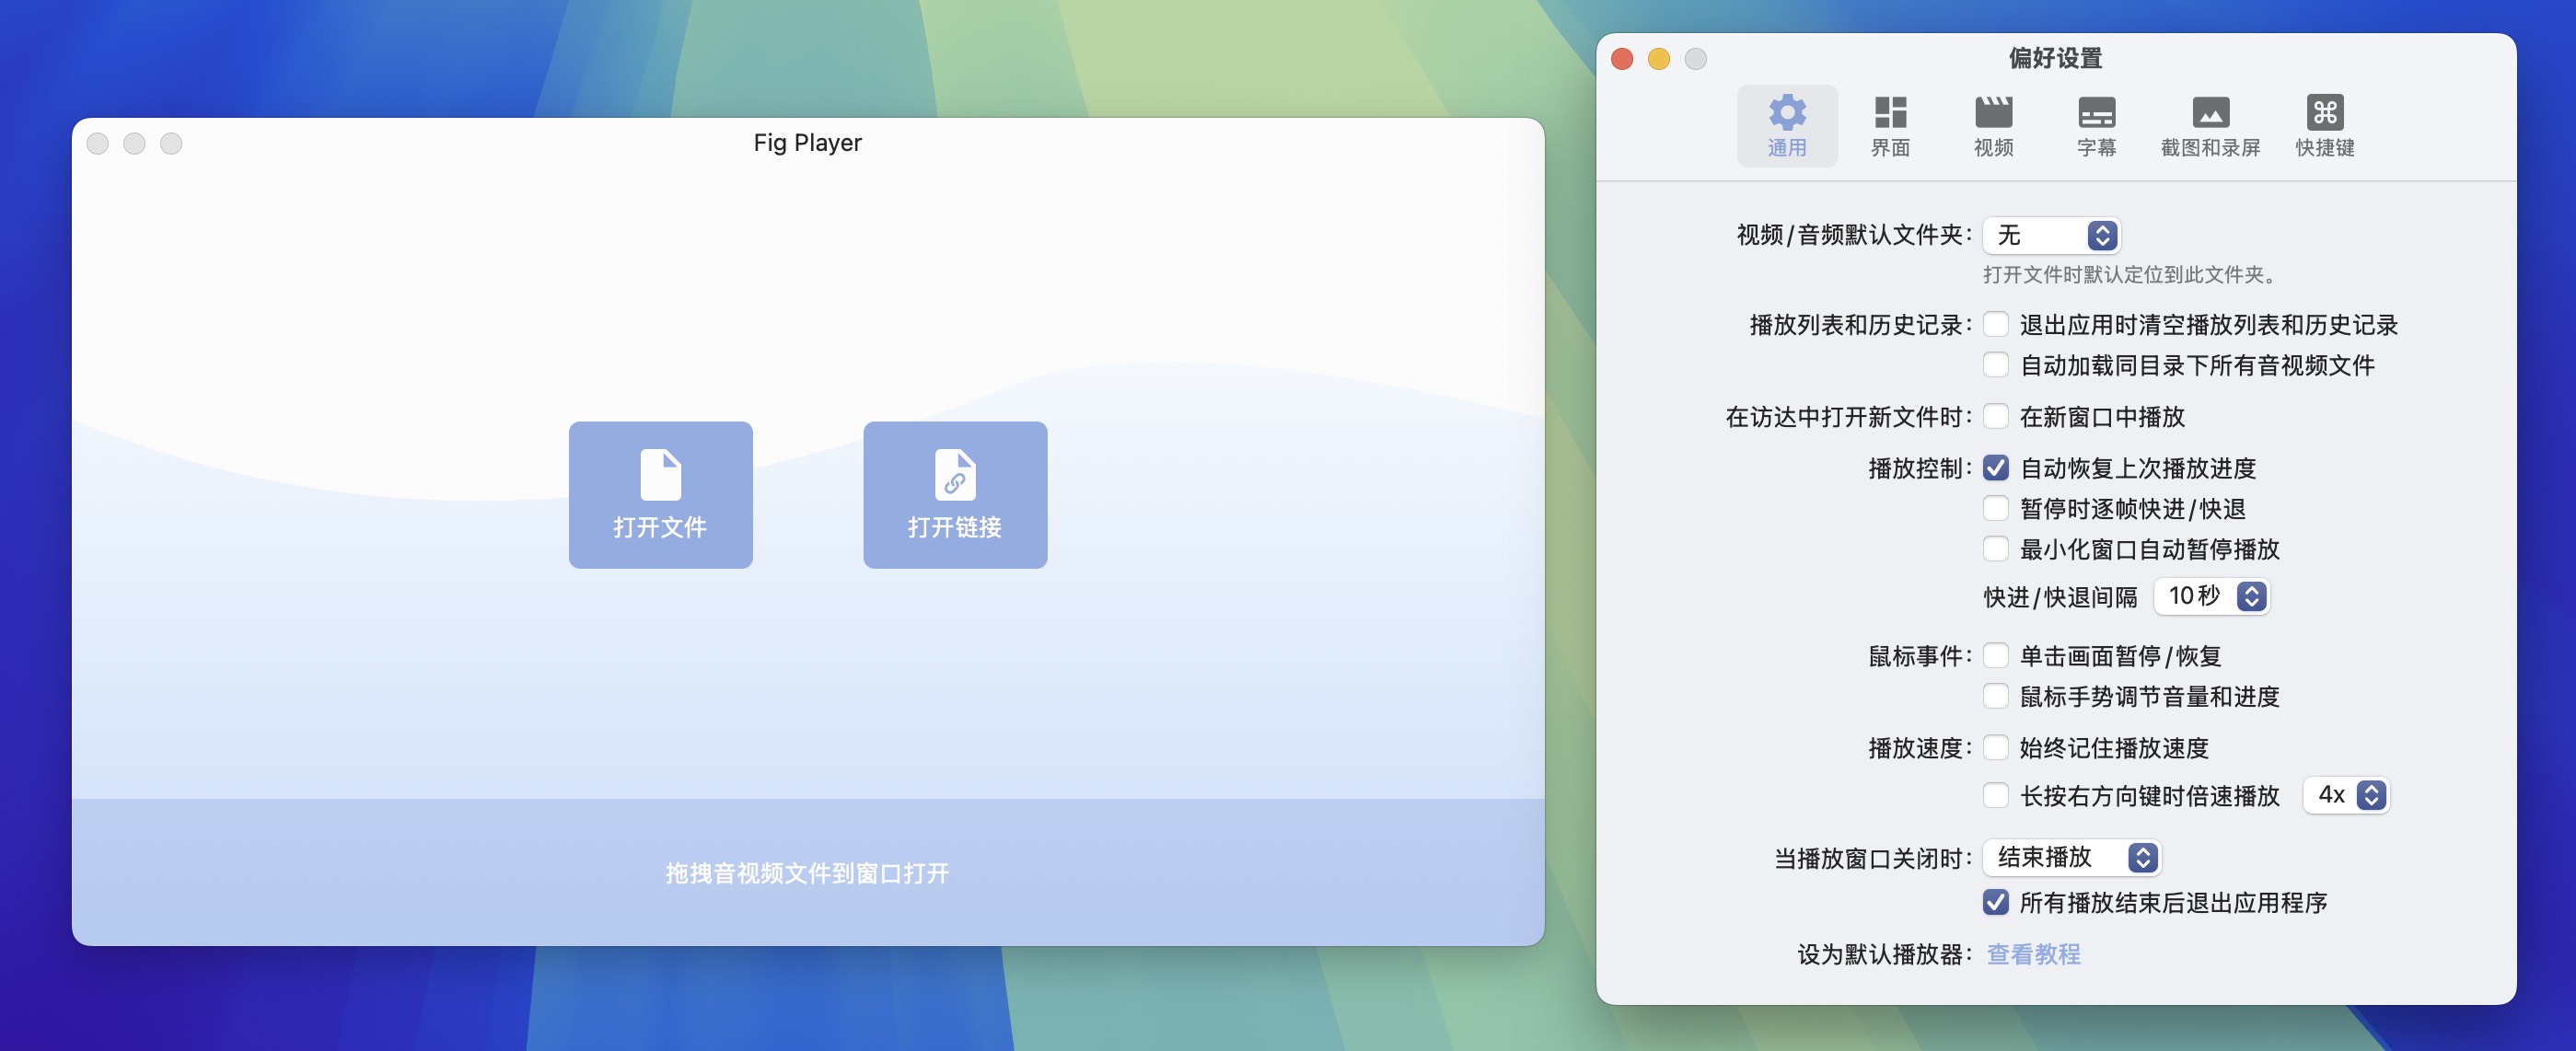Image resolution: width=2576 pixels, height=1051 pixels.
Task: Click the 打开文件 button in Fig Player
Action: tap(659, 495)
